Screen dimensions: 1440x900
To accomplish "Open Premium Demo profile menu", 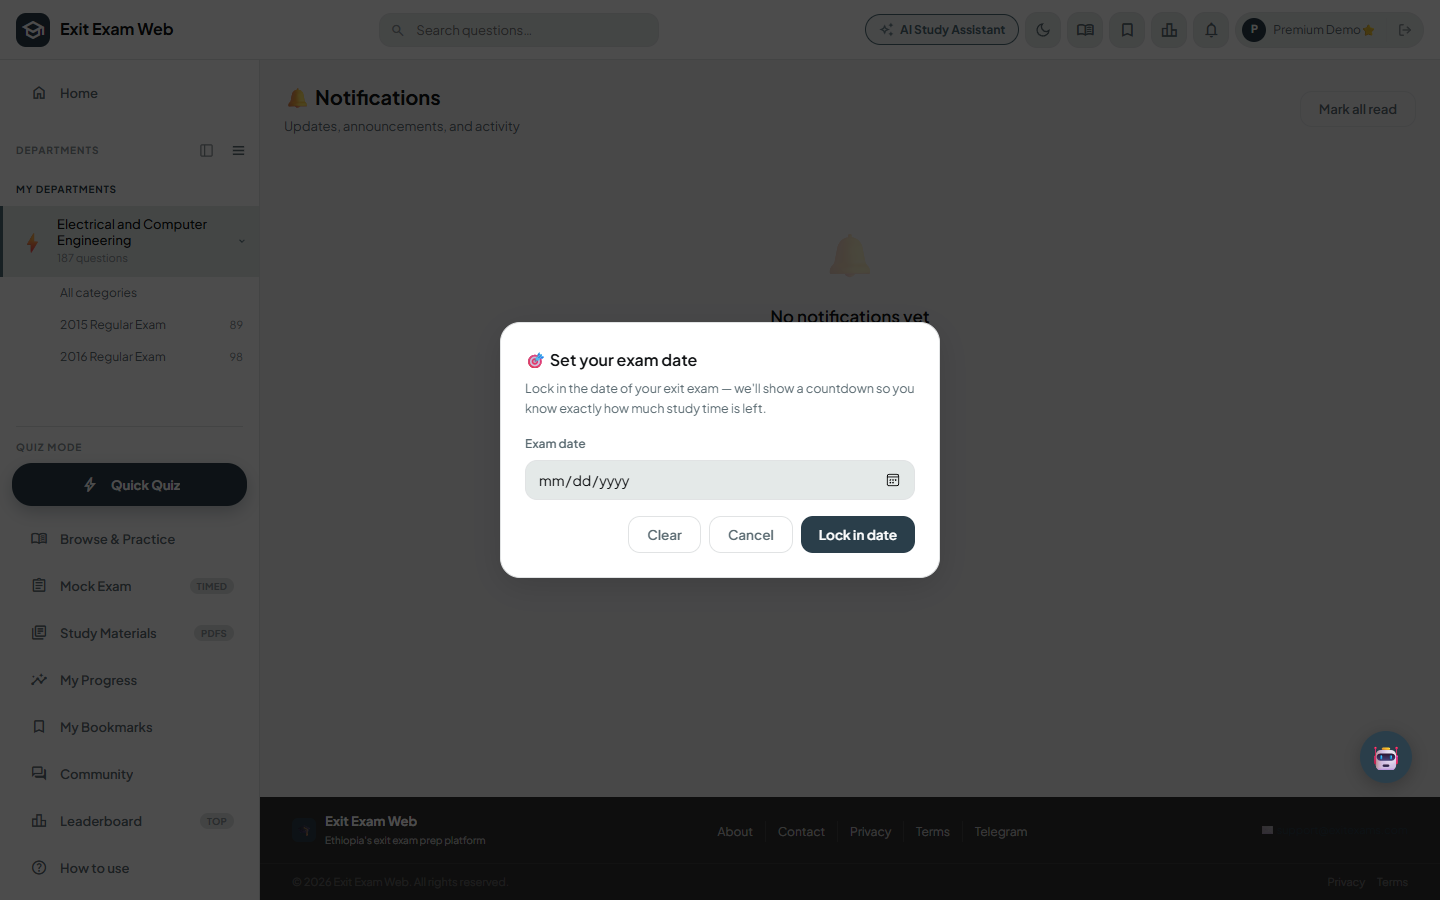I will coord(1309,30).
